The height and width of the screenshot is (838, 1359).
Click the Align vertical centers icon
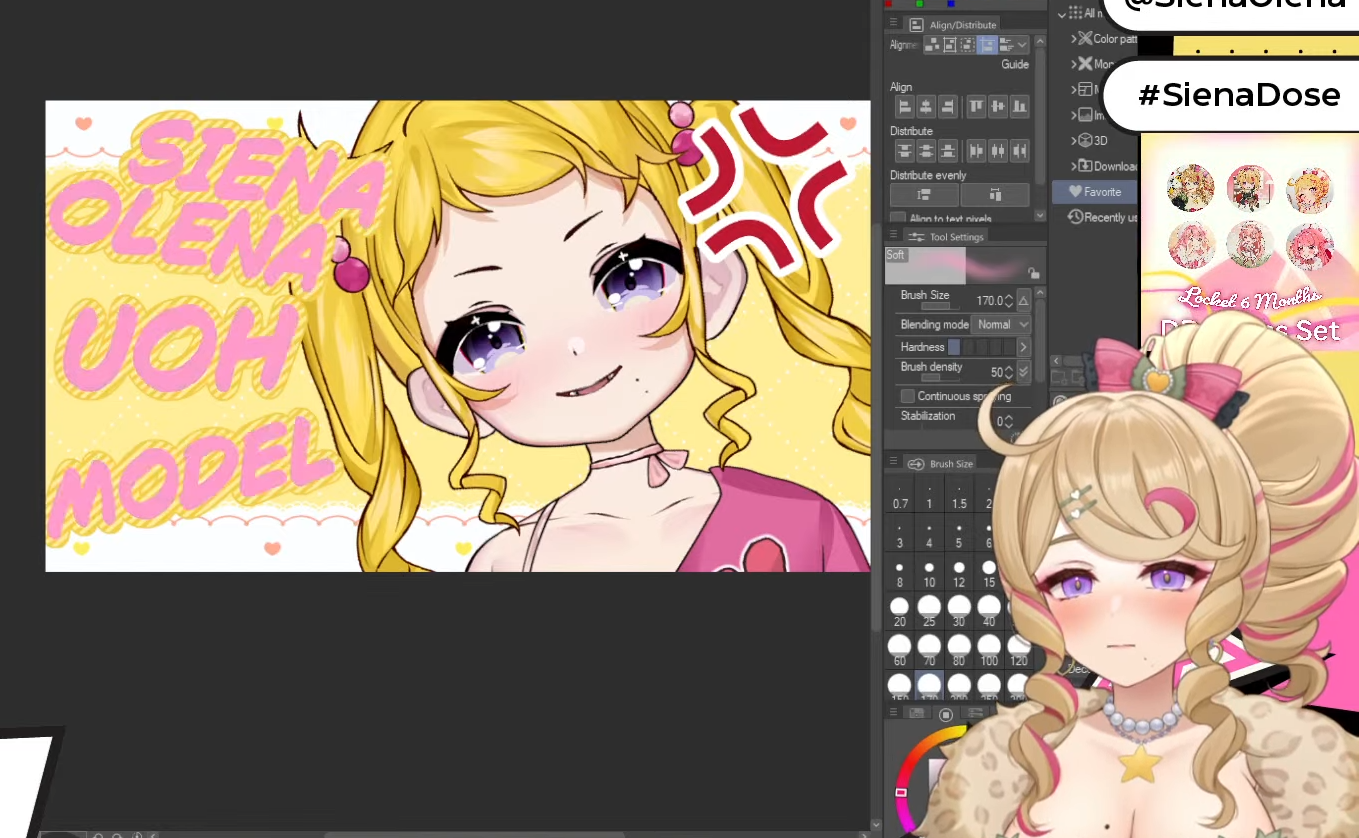(998, 106)
